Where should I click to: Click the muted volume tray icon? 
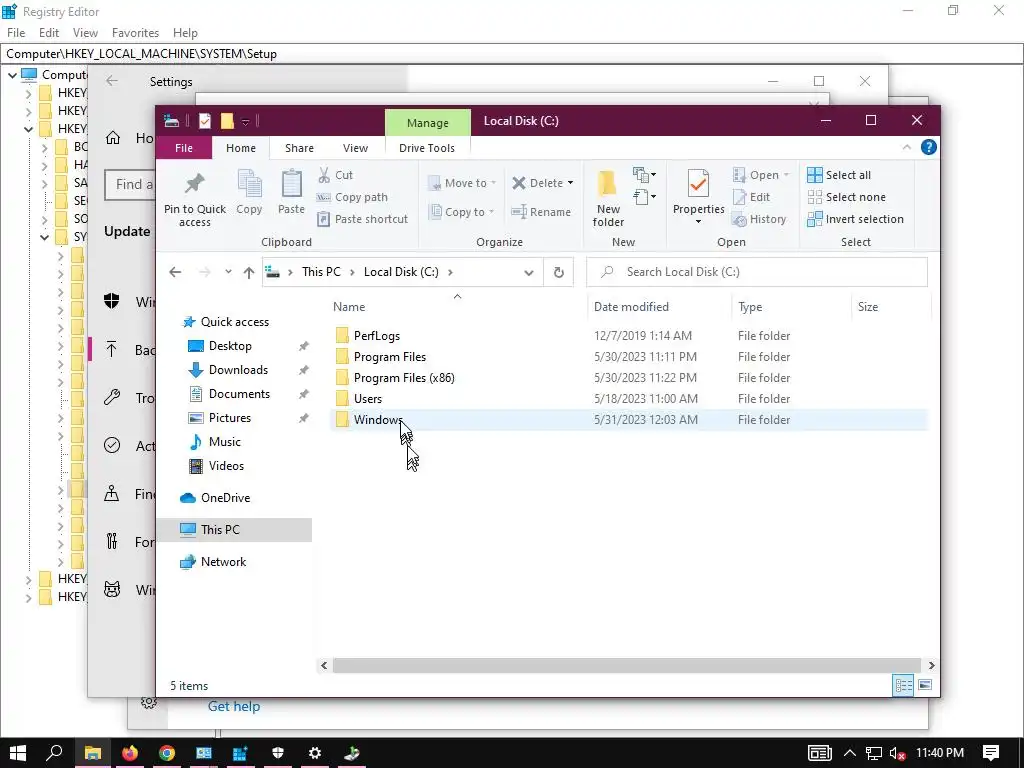click(898, 753)
